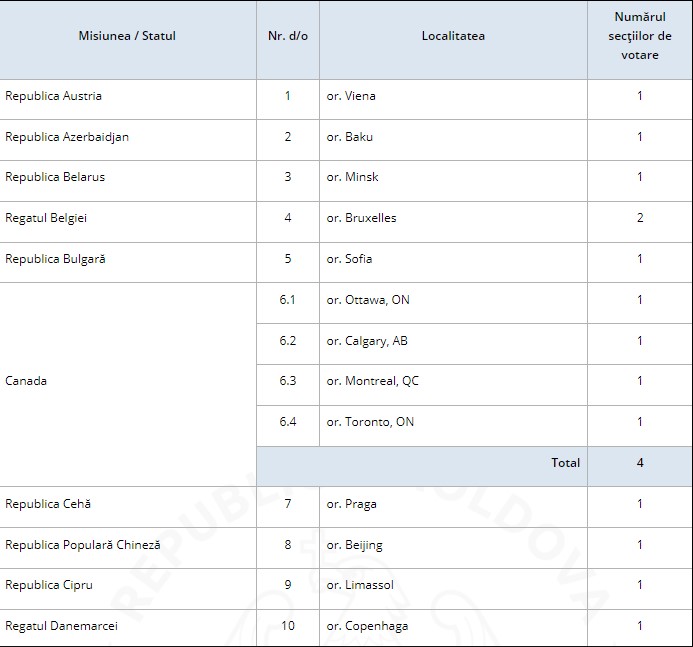The width and height of the screenshot is (693, 647).
Task: Select the 'or. Calgary, AB' cell
Action: point(453,344)
